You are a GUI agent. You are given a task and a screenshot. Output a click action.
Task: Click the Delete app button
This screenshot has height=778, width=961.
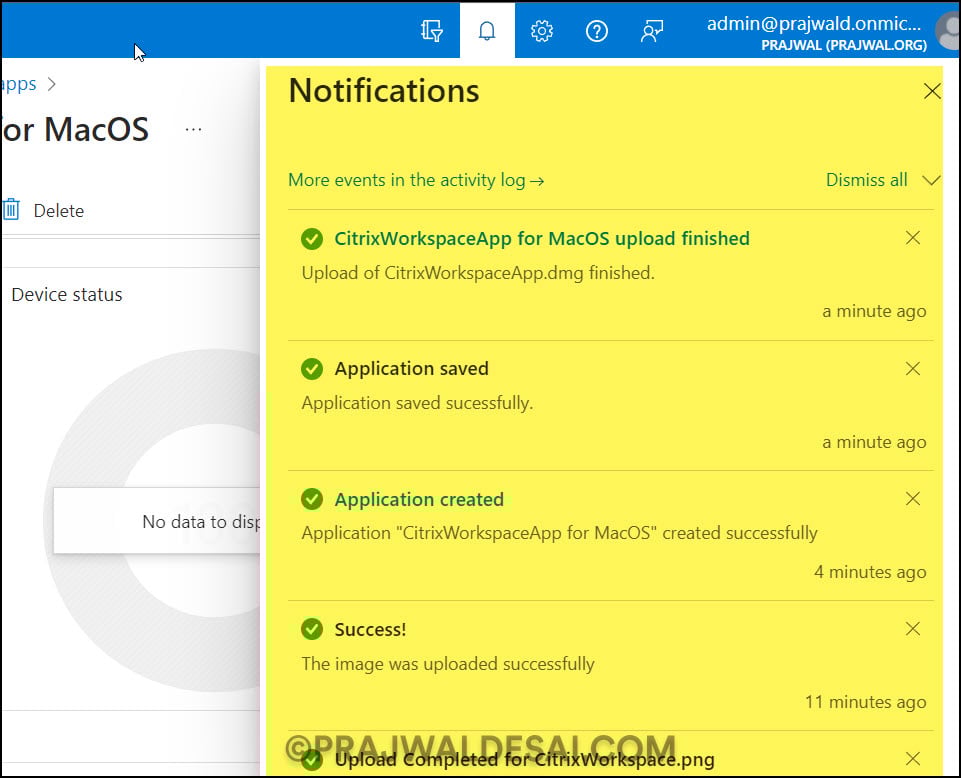click(44, 210)
